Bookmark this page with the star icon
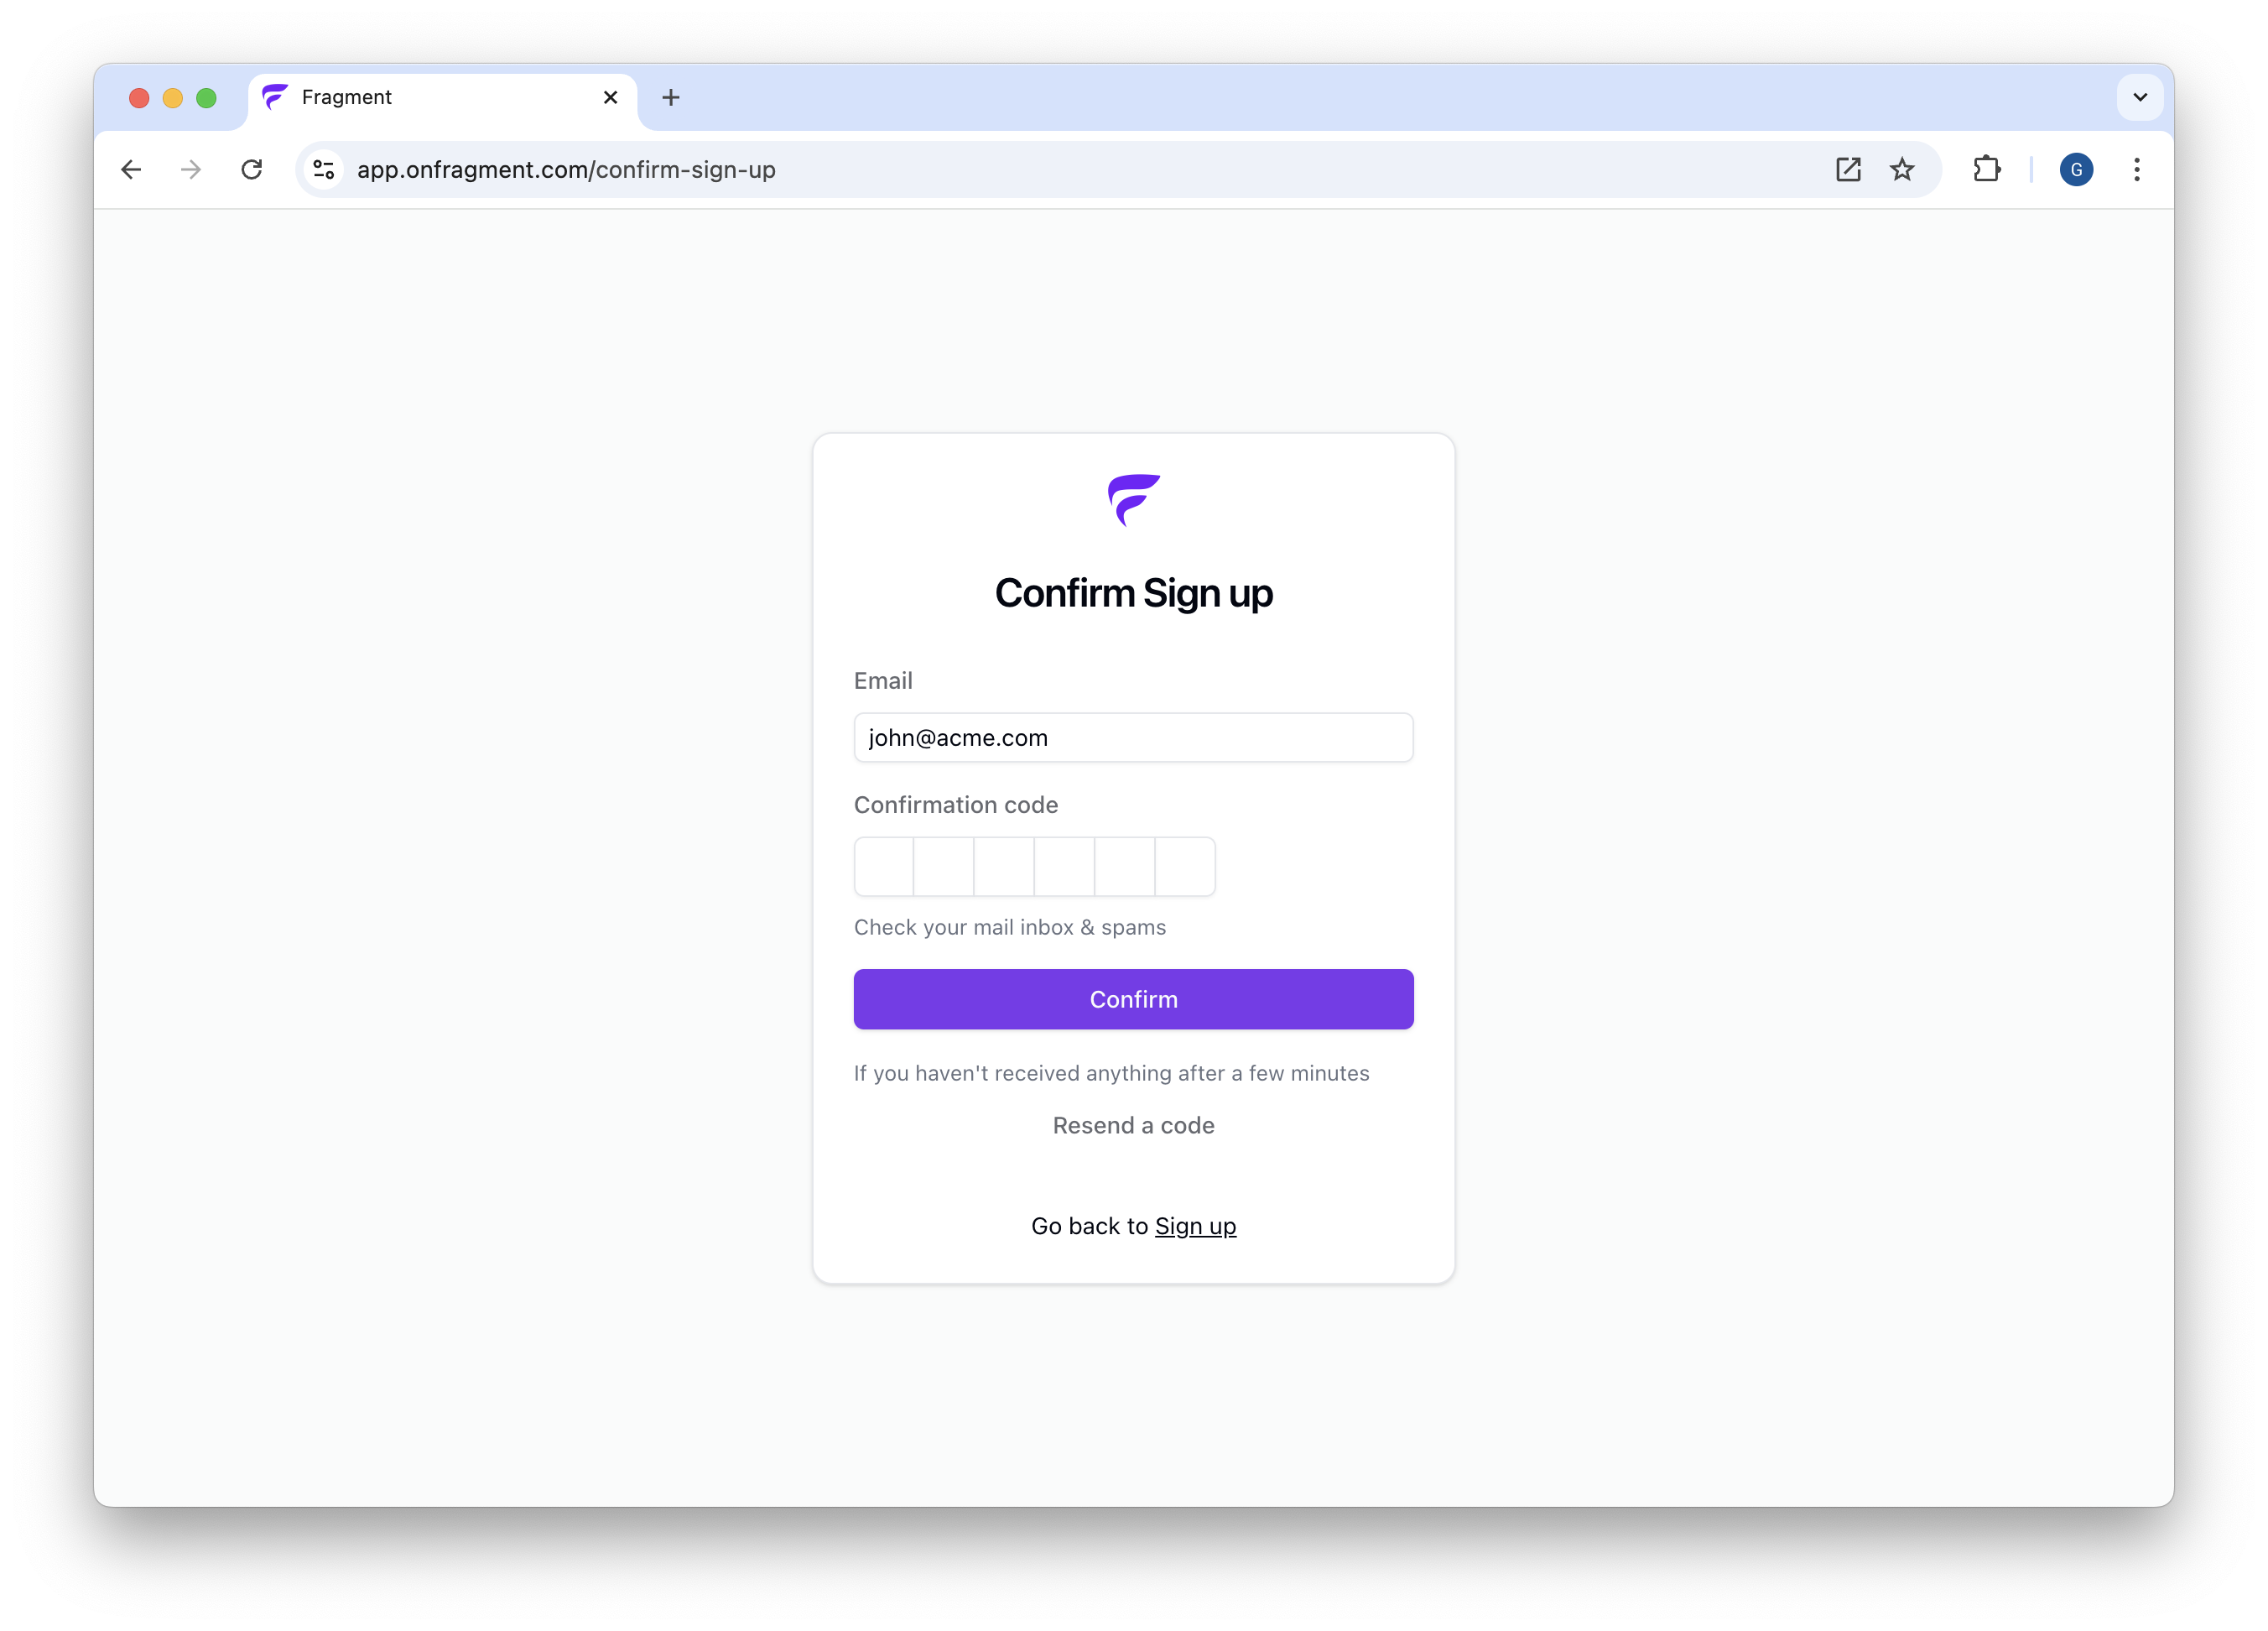The height and width of the screenshot is (1631, 2268). (x=1902, y=169)
